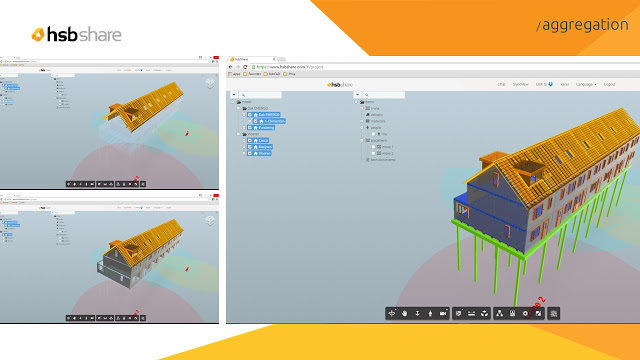Click the Logout link
Screen dimensions: 640x360
tap(609, 84)
